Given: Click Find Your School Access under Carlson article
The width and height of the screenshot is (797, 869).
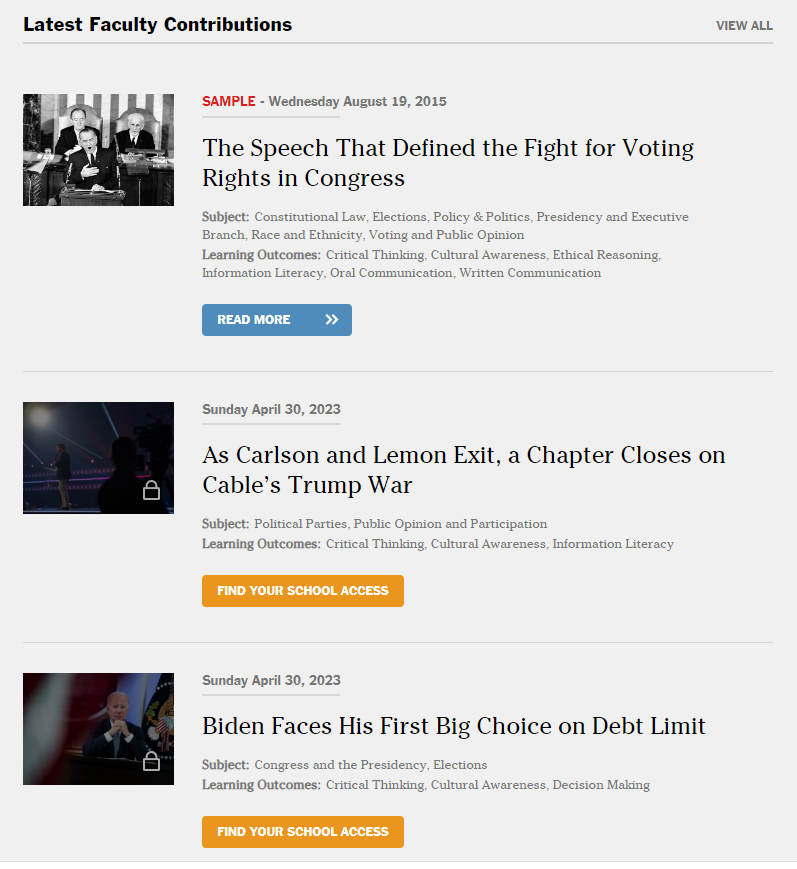Looking at the screenshot, I should (303, 591).
